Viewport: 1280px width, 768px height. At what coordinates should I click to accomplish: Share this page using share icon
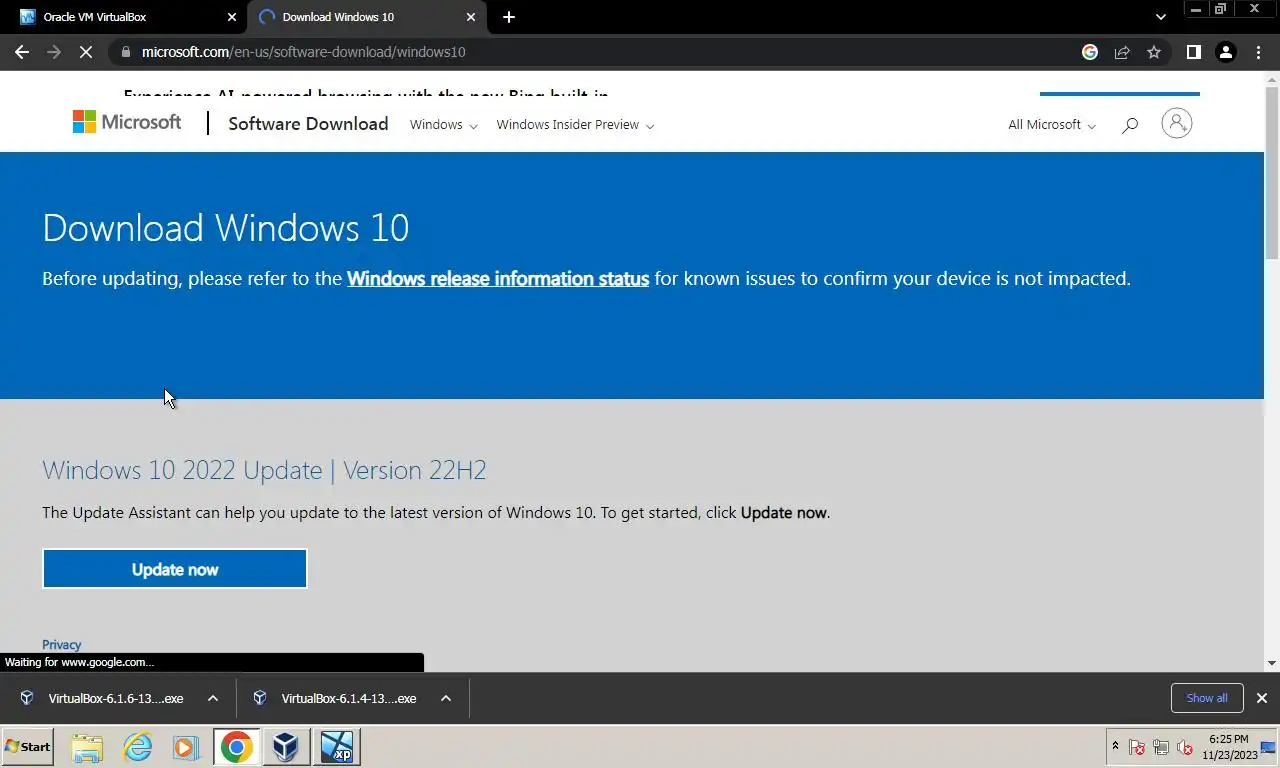[1122, 52]
